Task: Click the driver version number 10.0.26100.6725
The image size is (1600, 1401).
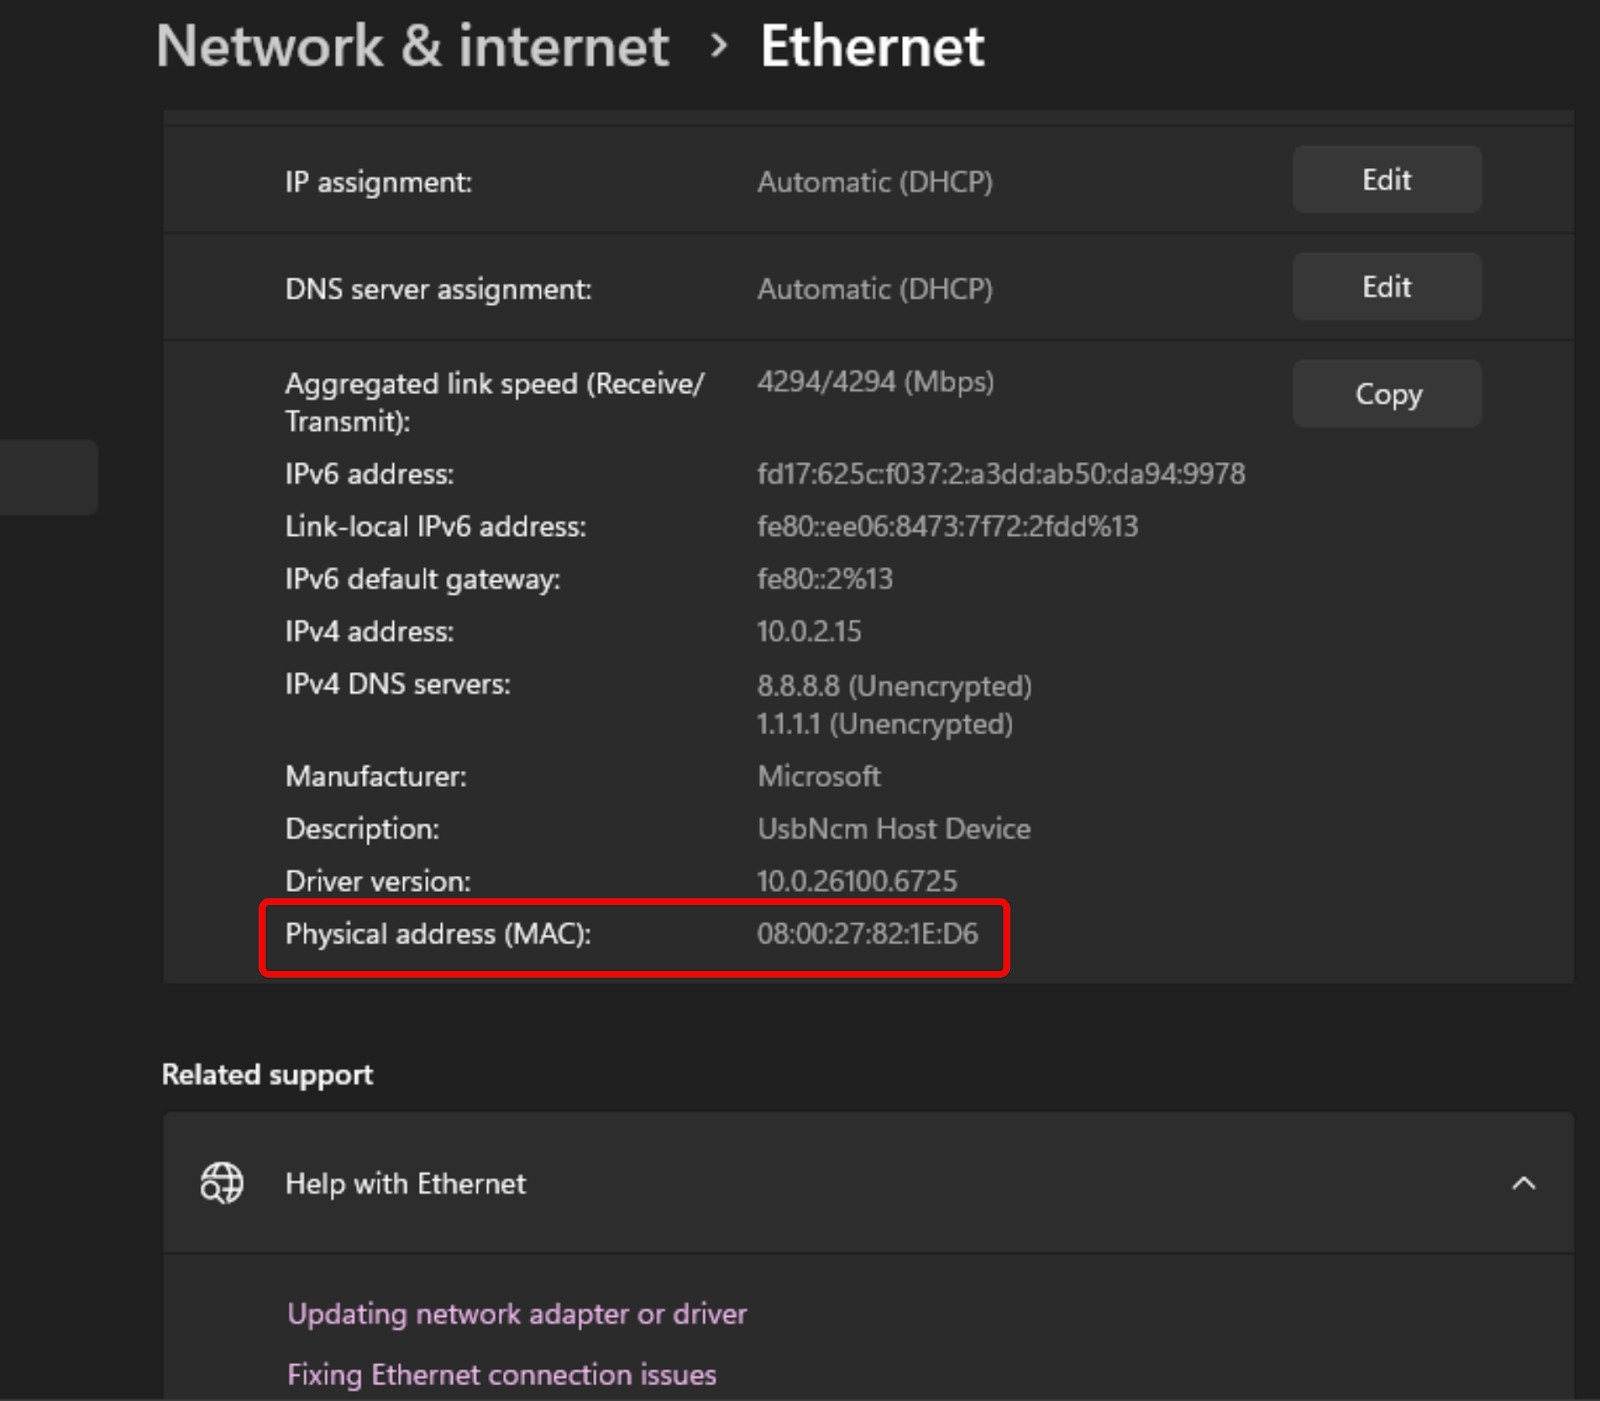Action: [x=857, y=881]
